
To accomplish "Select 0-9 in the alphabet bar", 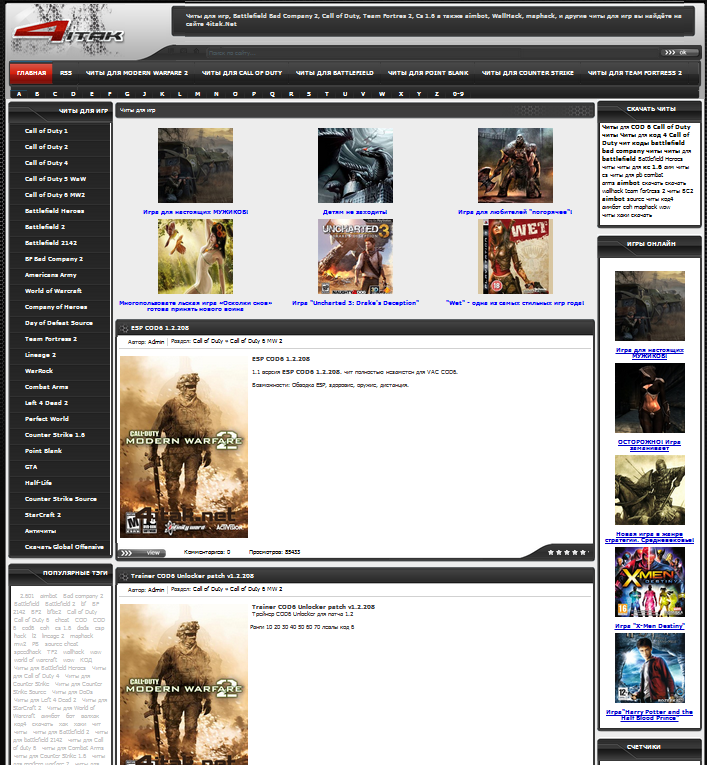I will pos(458,94).
